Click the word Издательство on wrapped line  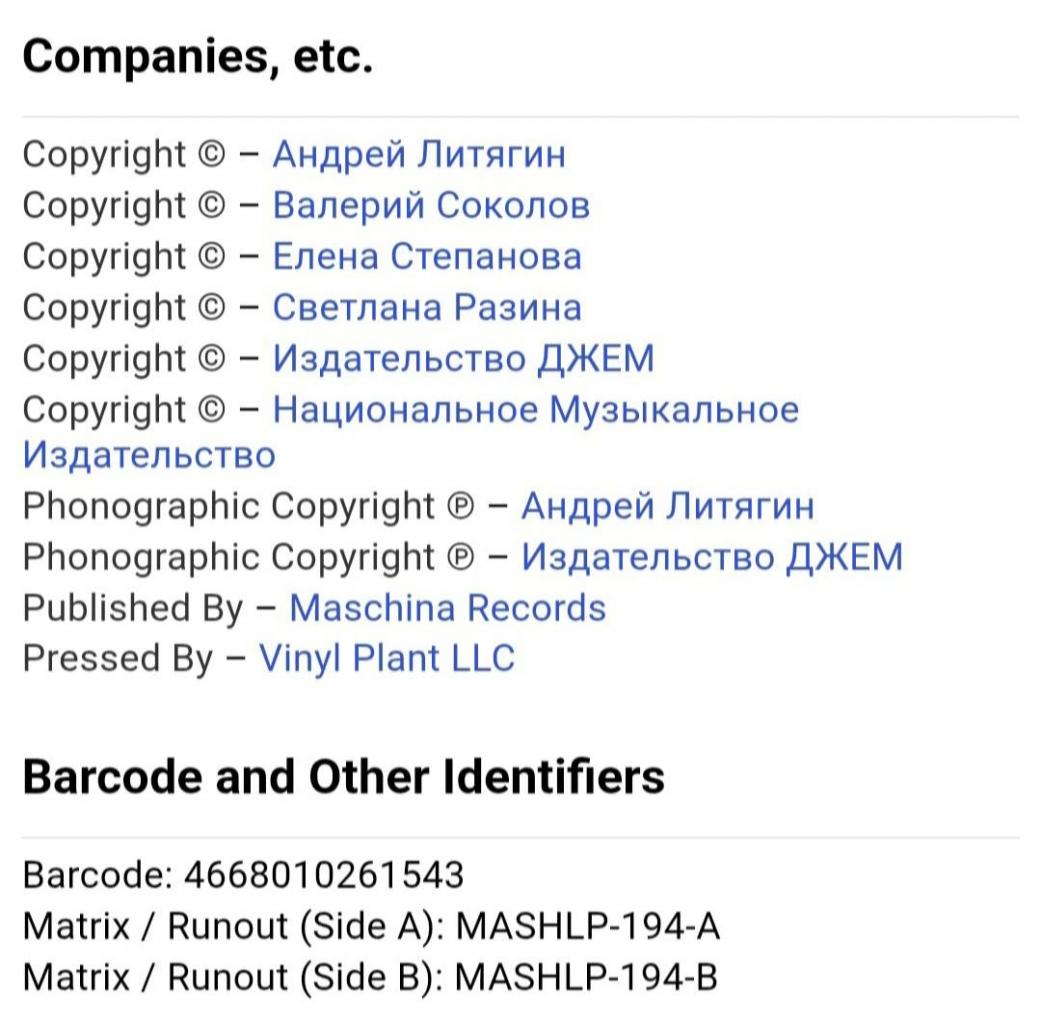coord(149,456)
